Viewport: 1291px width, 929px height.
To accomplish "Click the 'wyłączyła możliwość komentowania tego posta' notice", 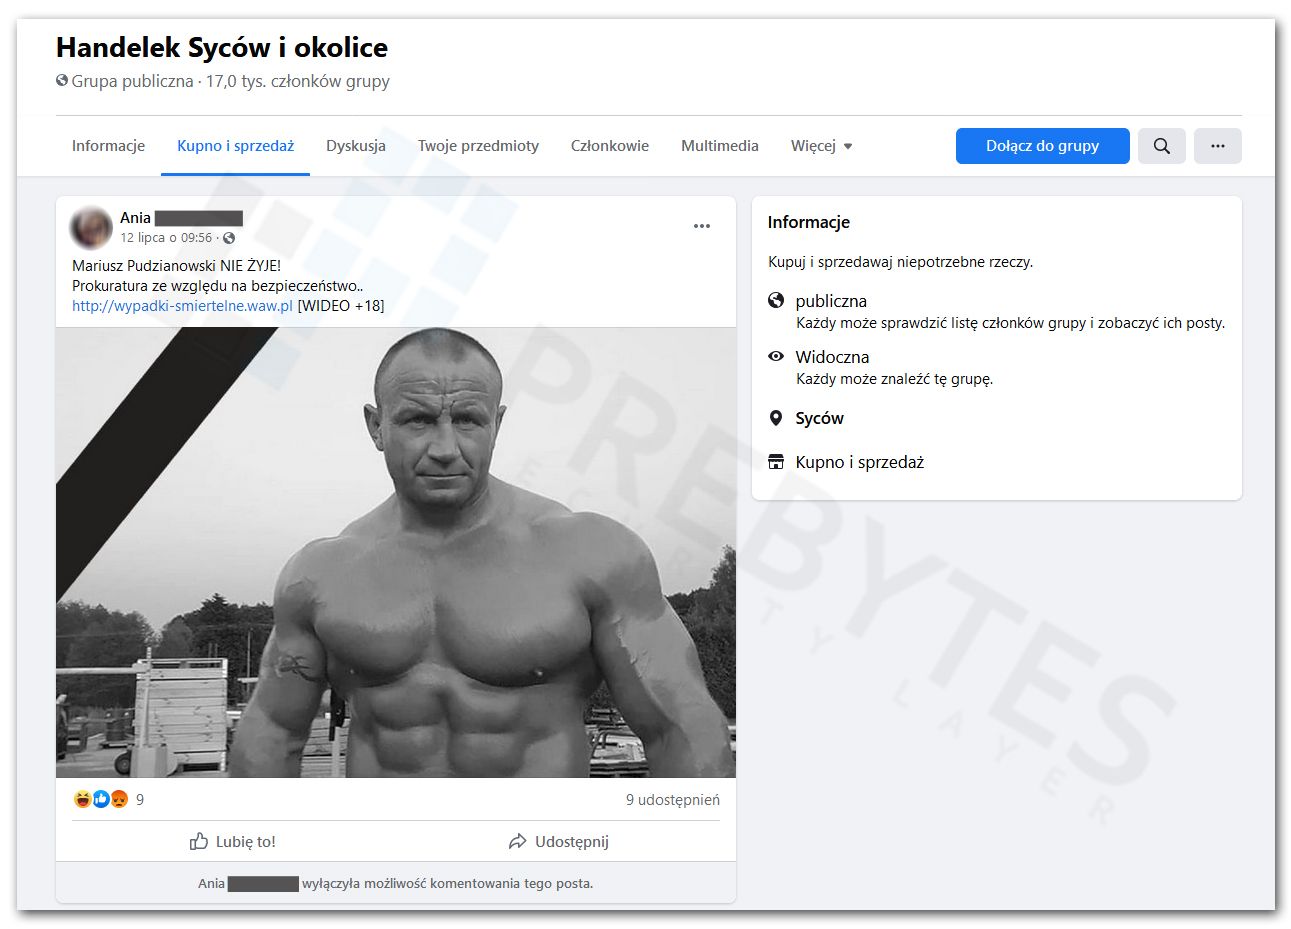I will pyautogui.click(x=447, y=884).
